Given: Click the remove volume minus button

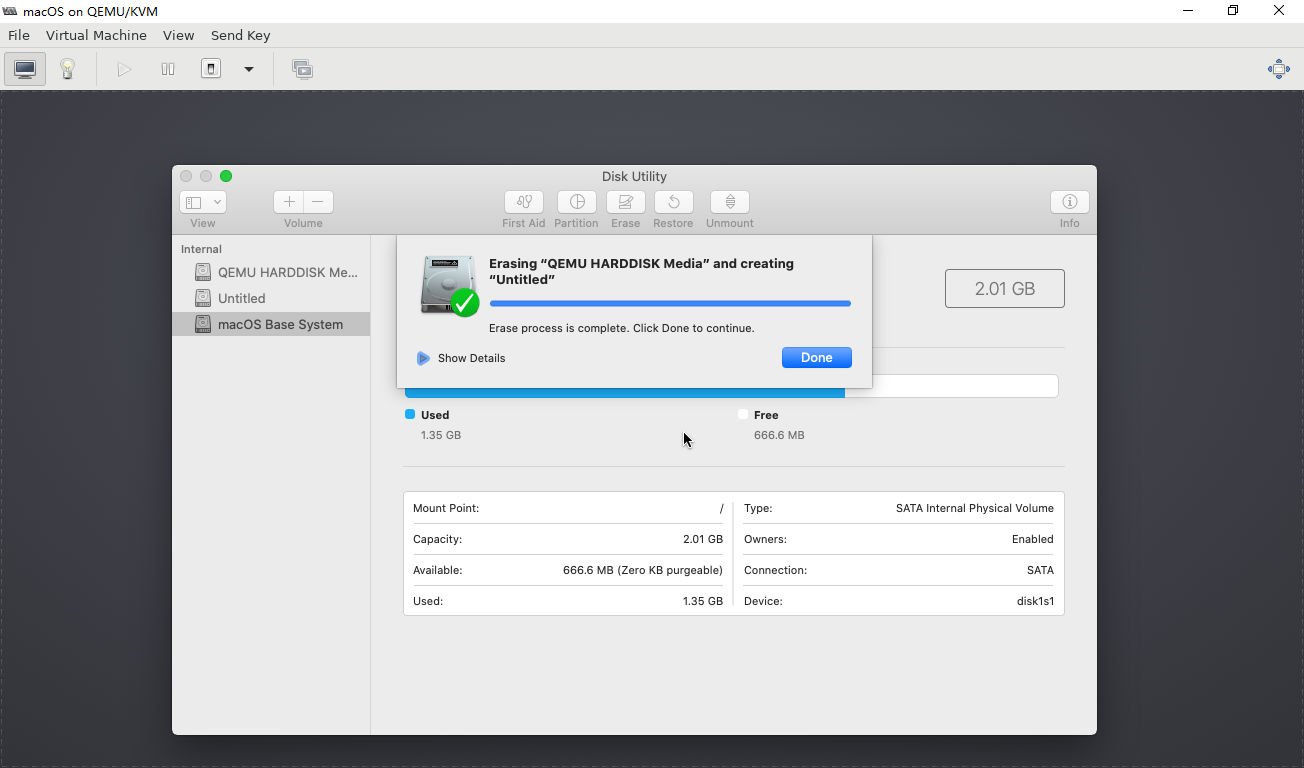Looking at the screenshot, I should (318, 202).
